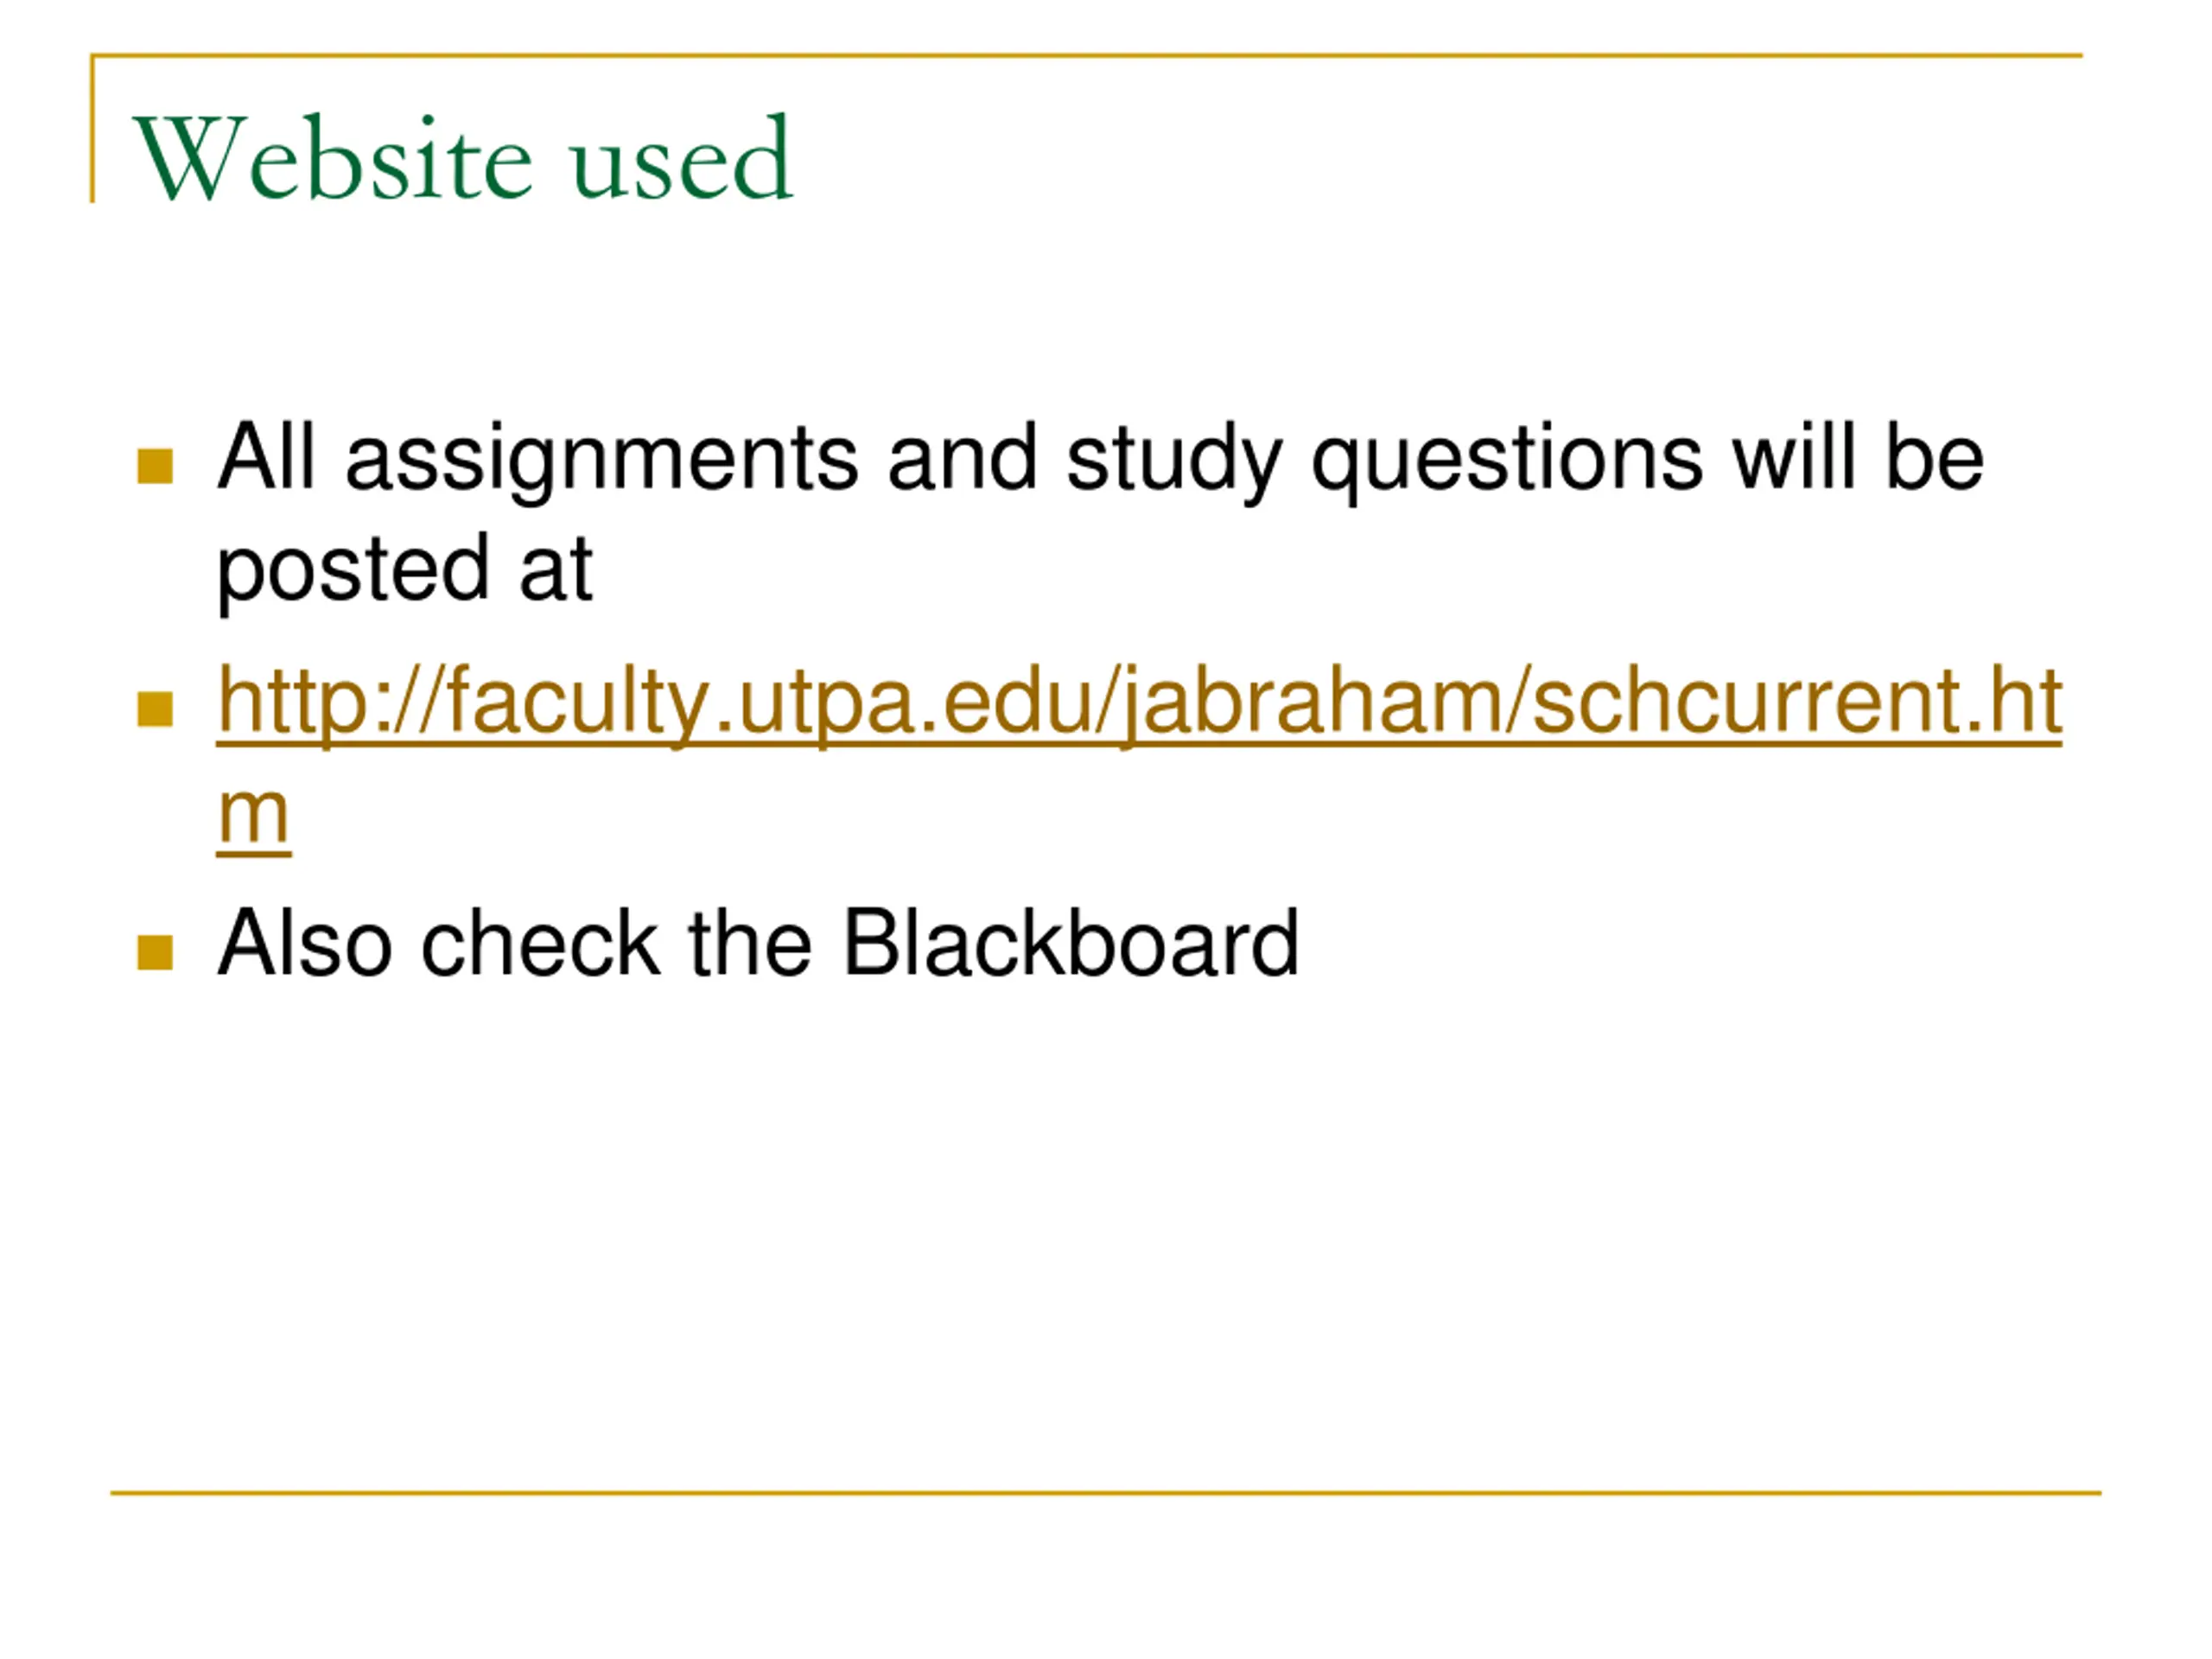Click the word "used" in the title

tap(683, 158)
